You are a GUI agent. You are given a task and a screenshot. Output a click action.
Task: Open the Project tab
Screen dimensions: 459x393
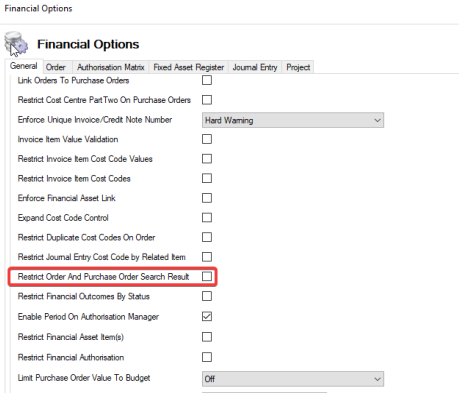pyautogui.click(x=298, y=67)
